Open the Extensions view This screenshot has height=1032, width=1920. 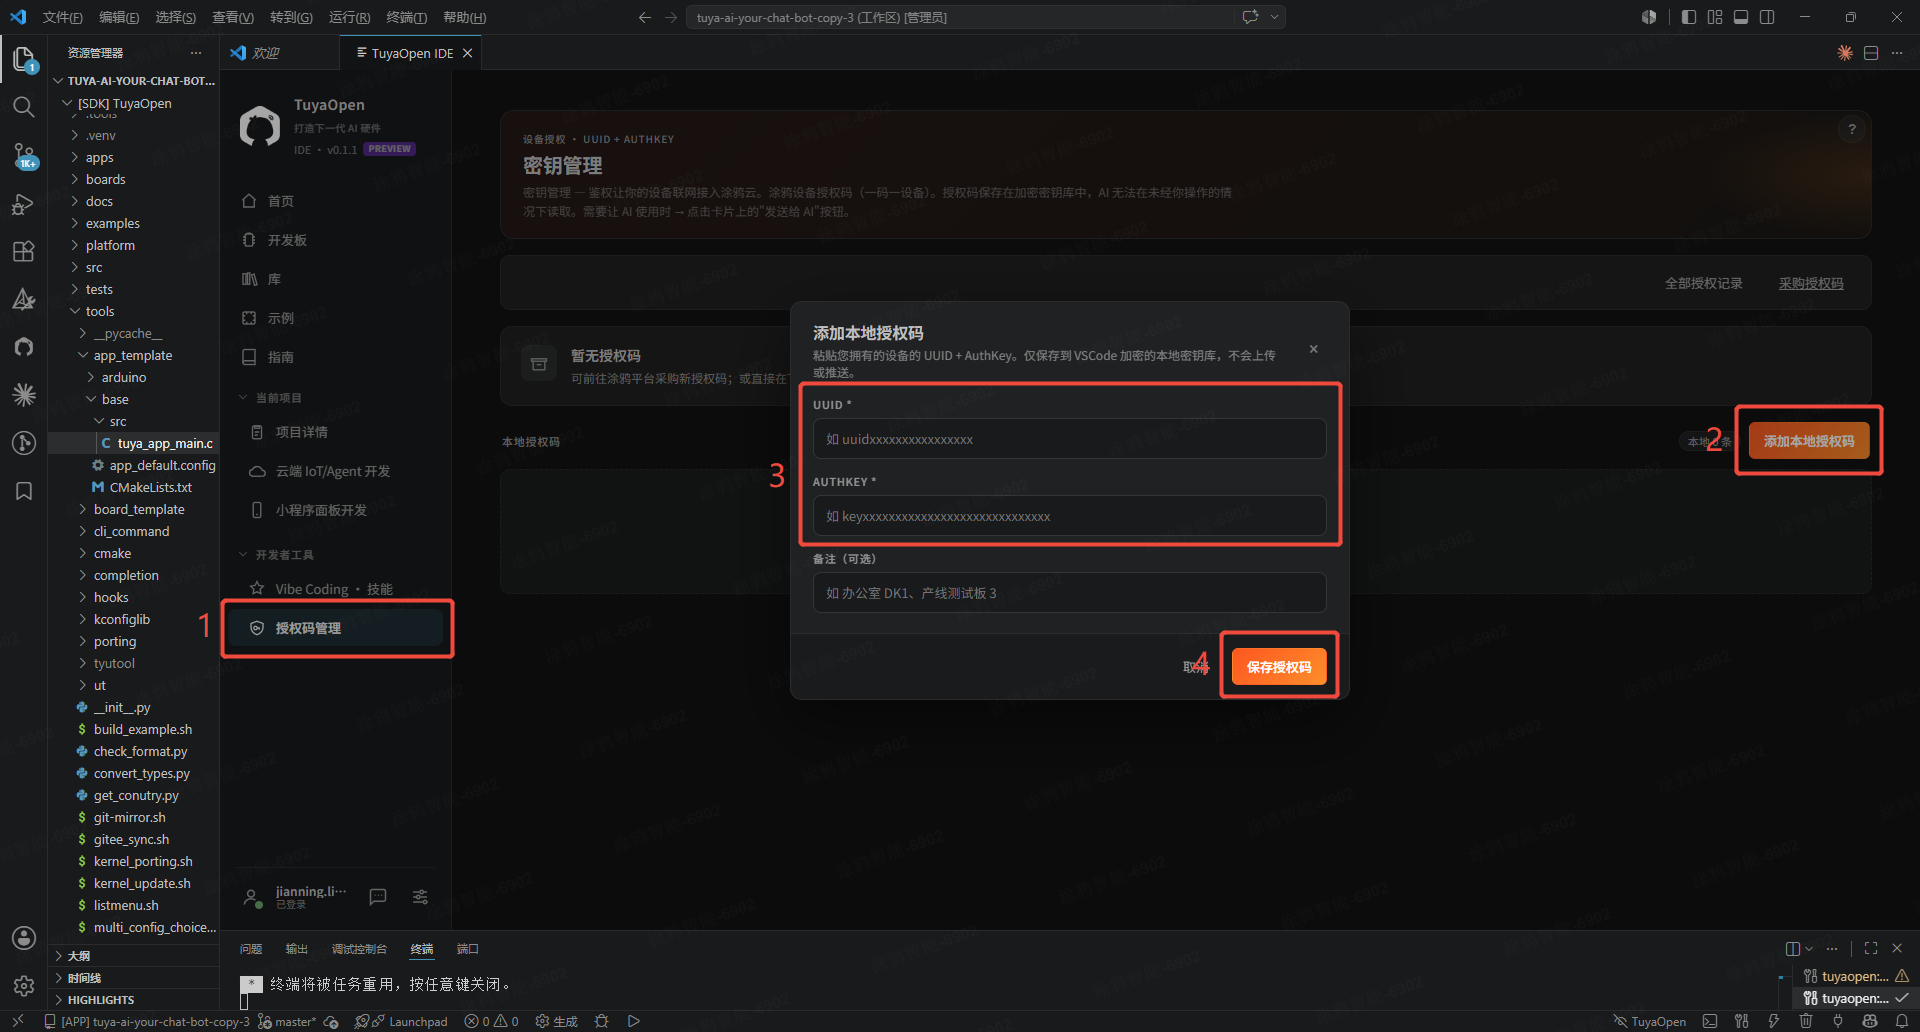pos(24,251)
